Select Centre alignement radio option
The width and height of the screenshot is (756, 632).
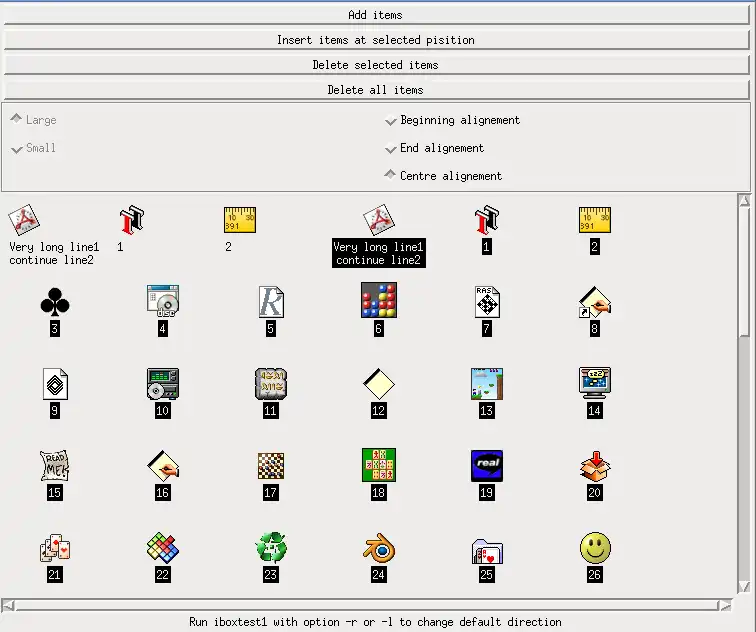point(443,176)
